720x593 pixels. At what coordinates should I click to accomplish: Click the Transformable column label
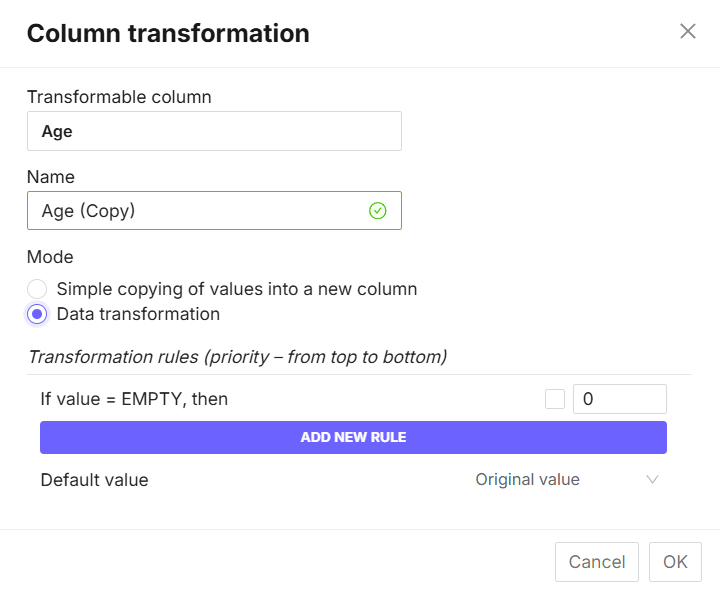coord(119,97)
